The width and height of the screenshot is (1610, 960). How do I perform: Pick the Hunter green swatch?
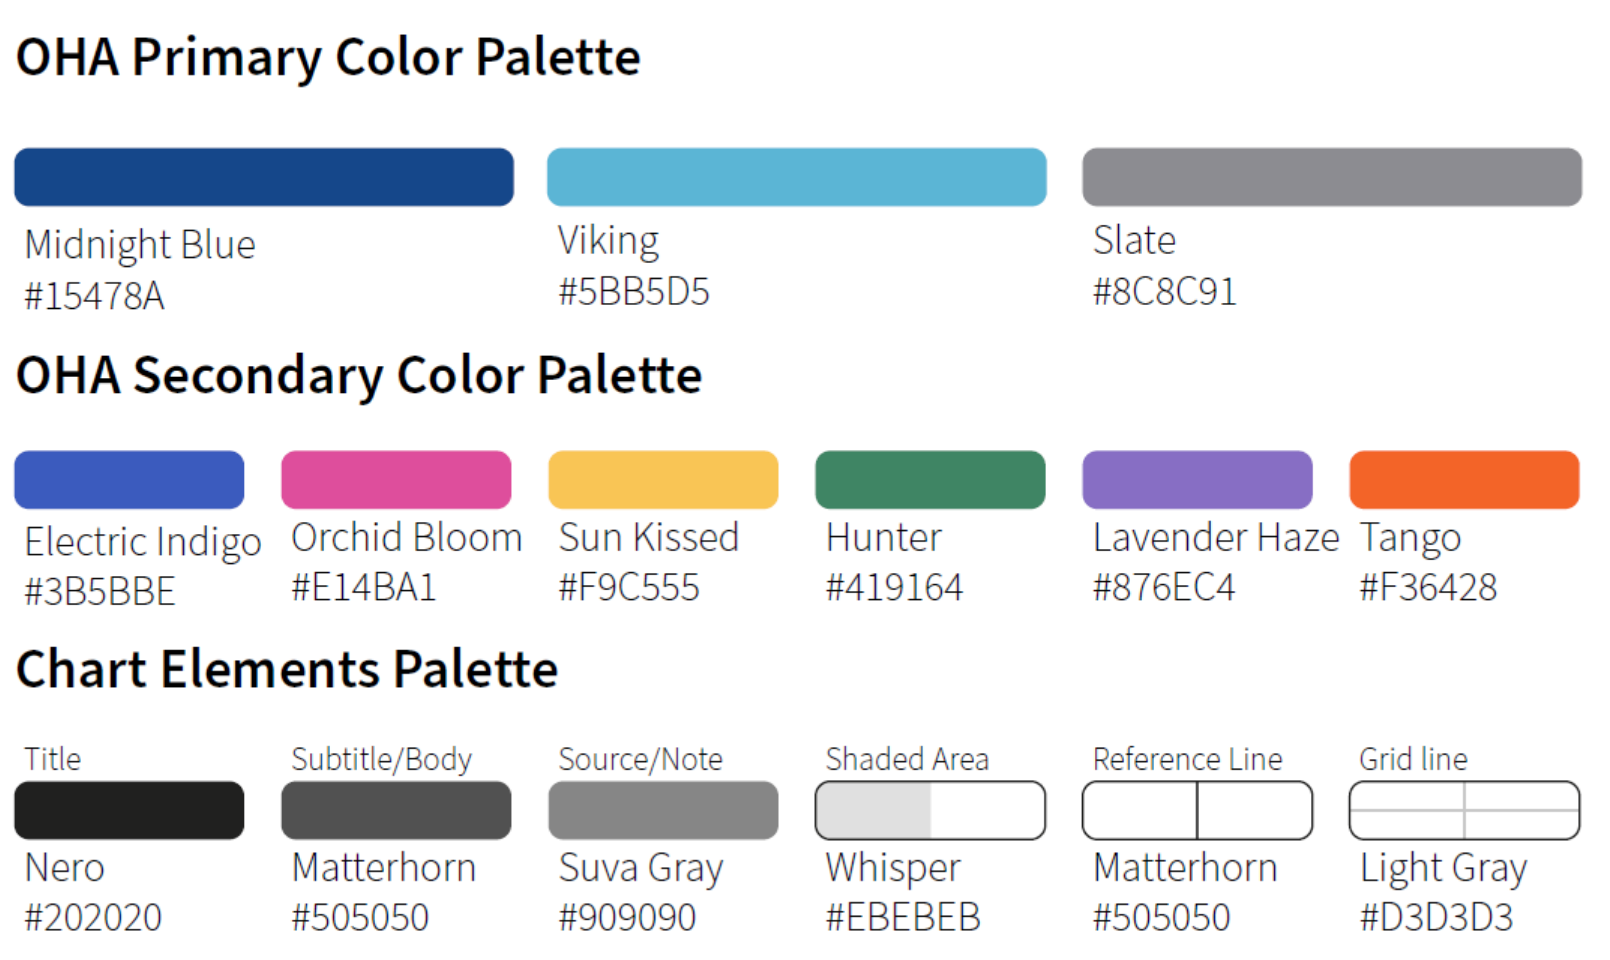[930, 480]
